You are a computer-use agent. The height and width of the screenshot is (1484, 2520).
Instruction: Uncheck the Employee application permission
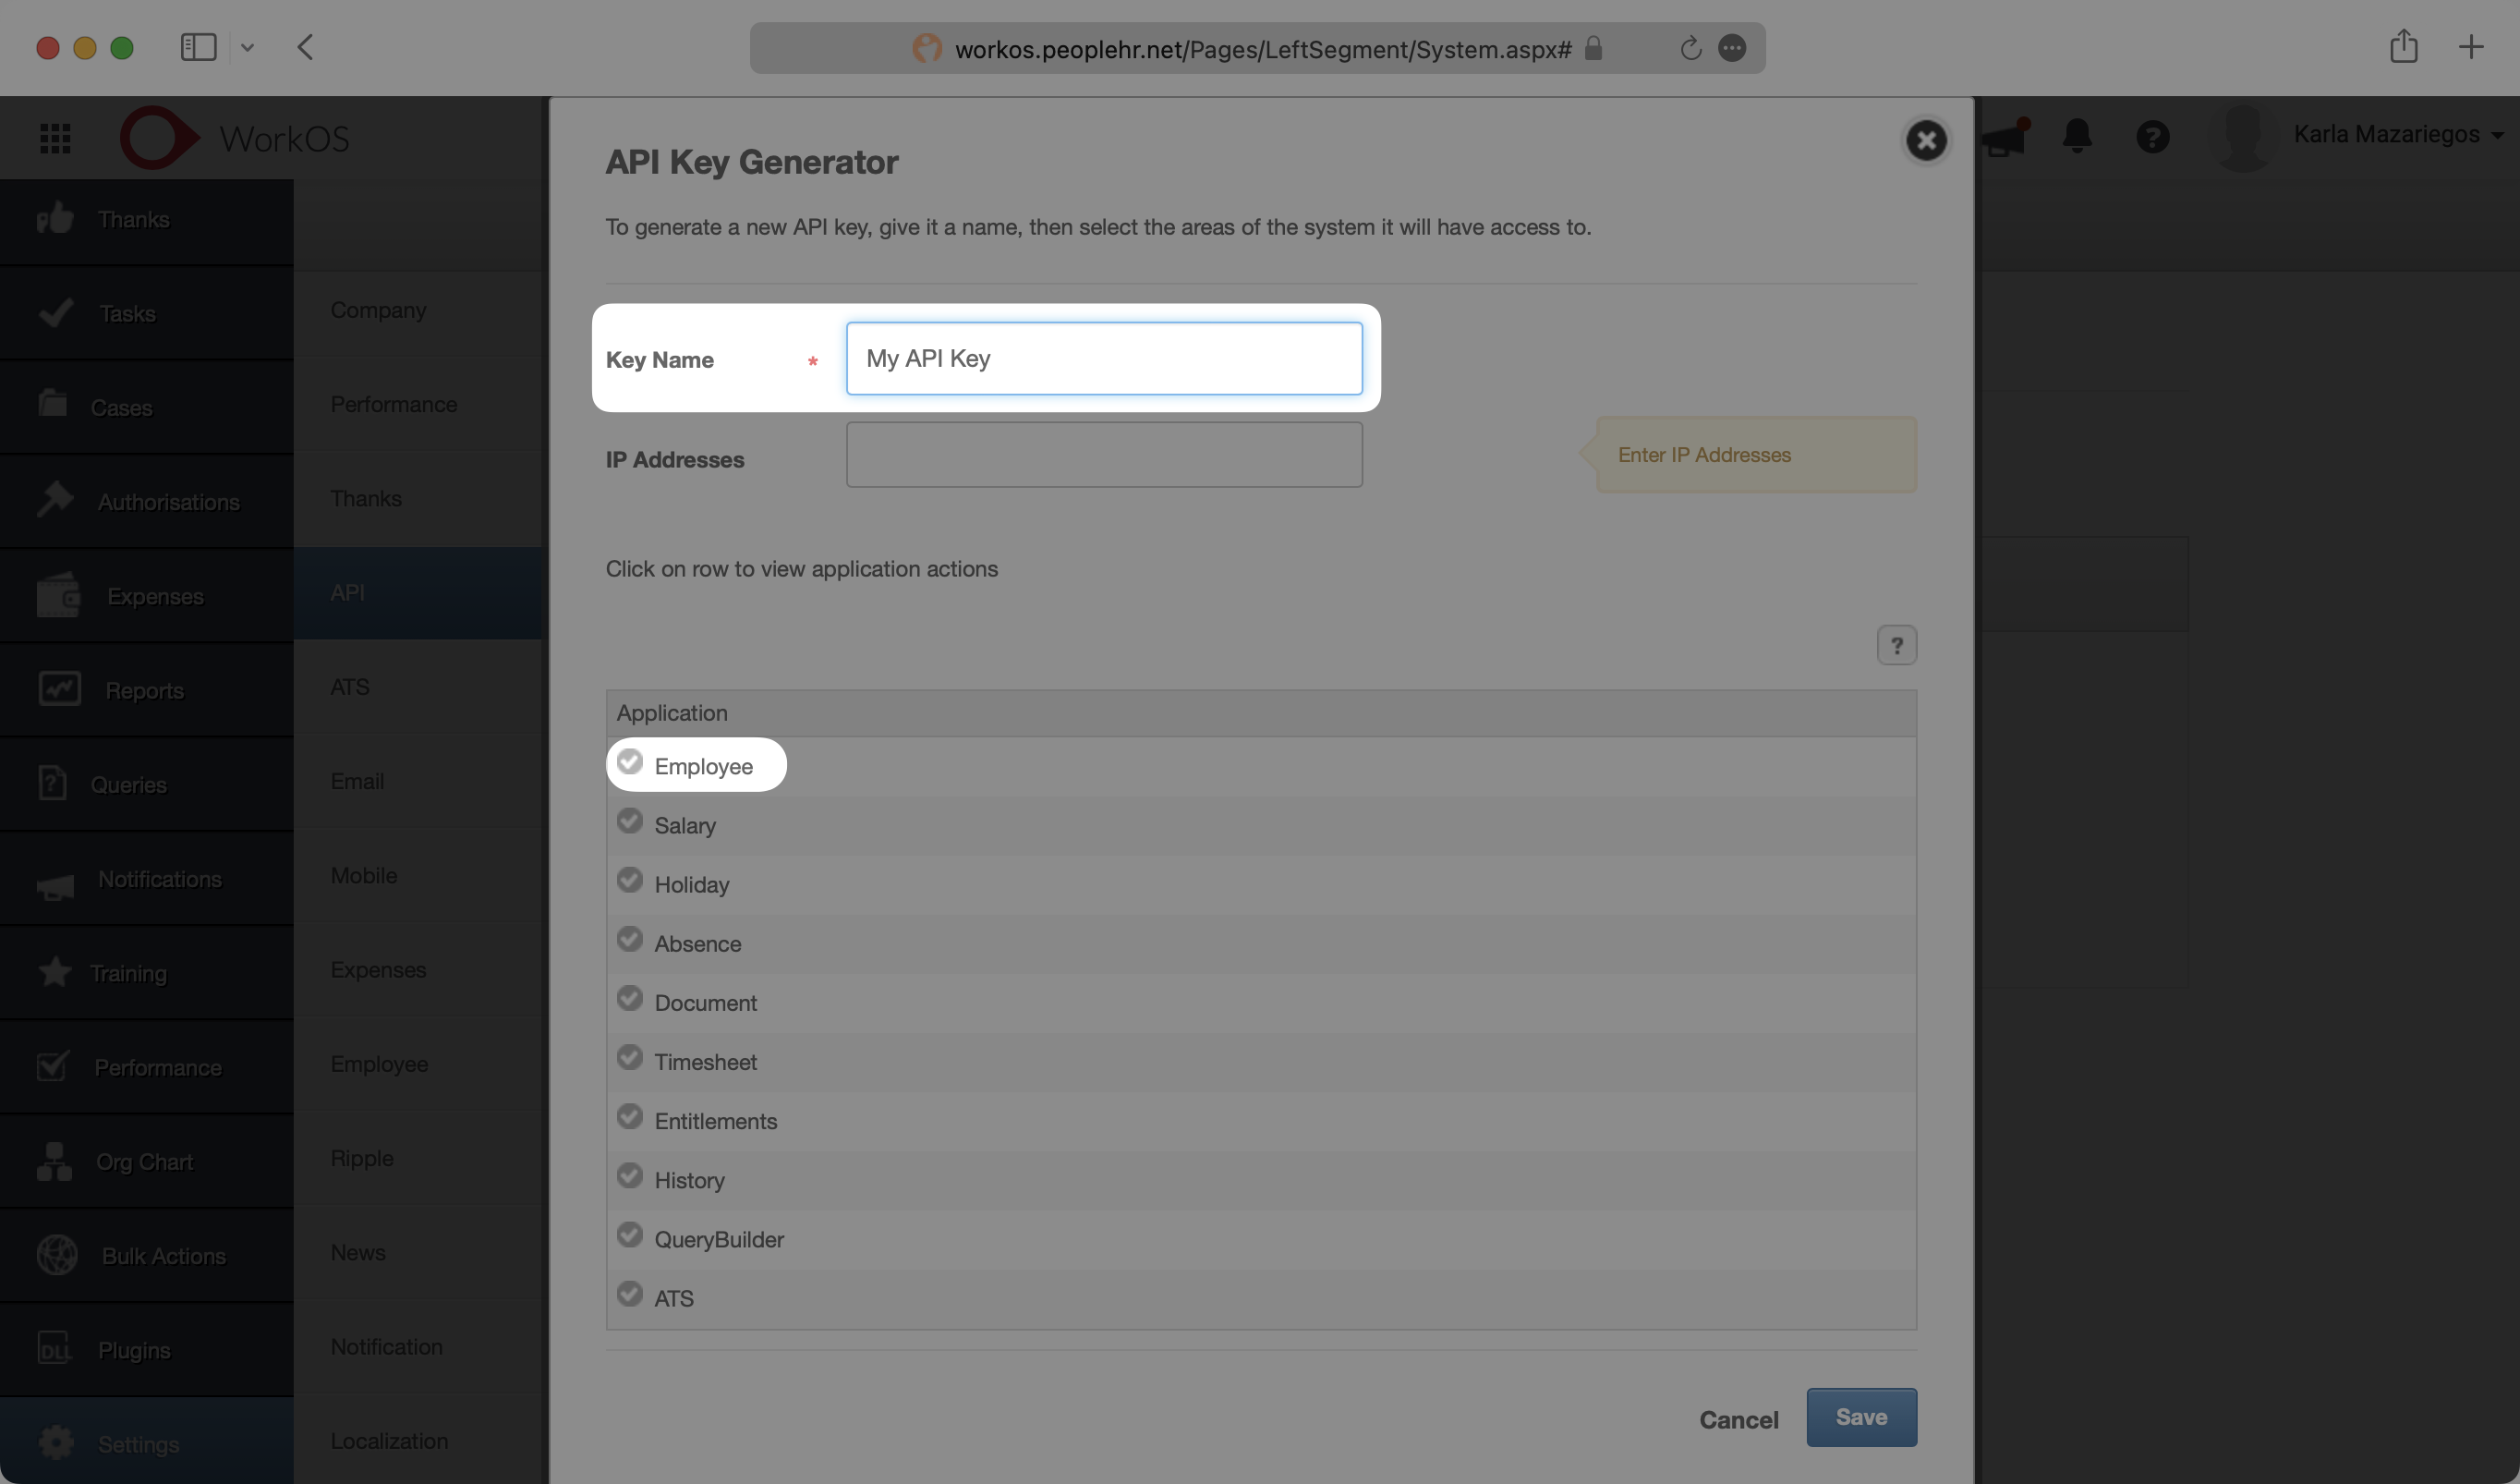click(630, 761)
